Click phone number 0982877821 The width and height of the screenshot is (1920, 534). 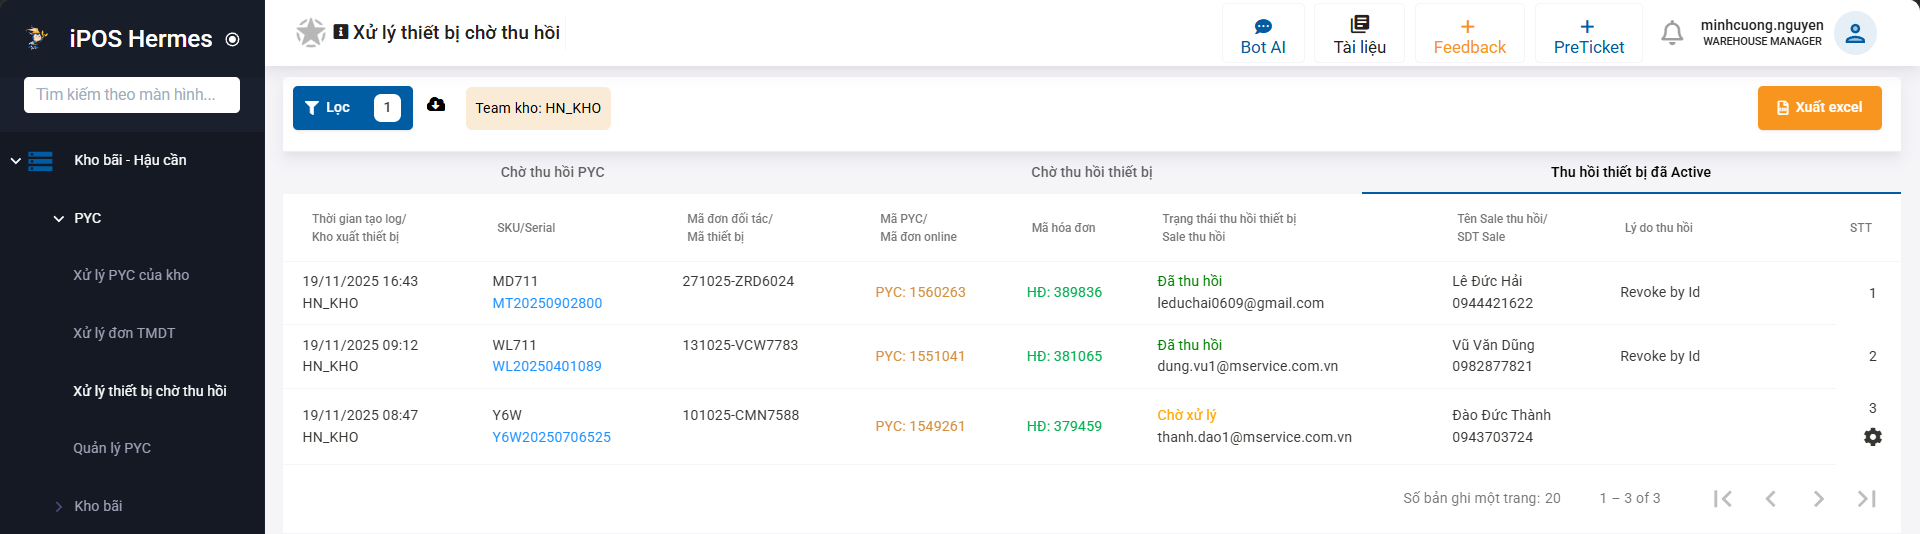1492,366
